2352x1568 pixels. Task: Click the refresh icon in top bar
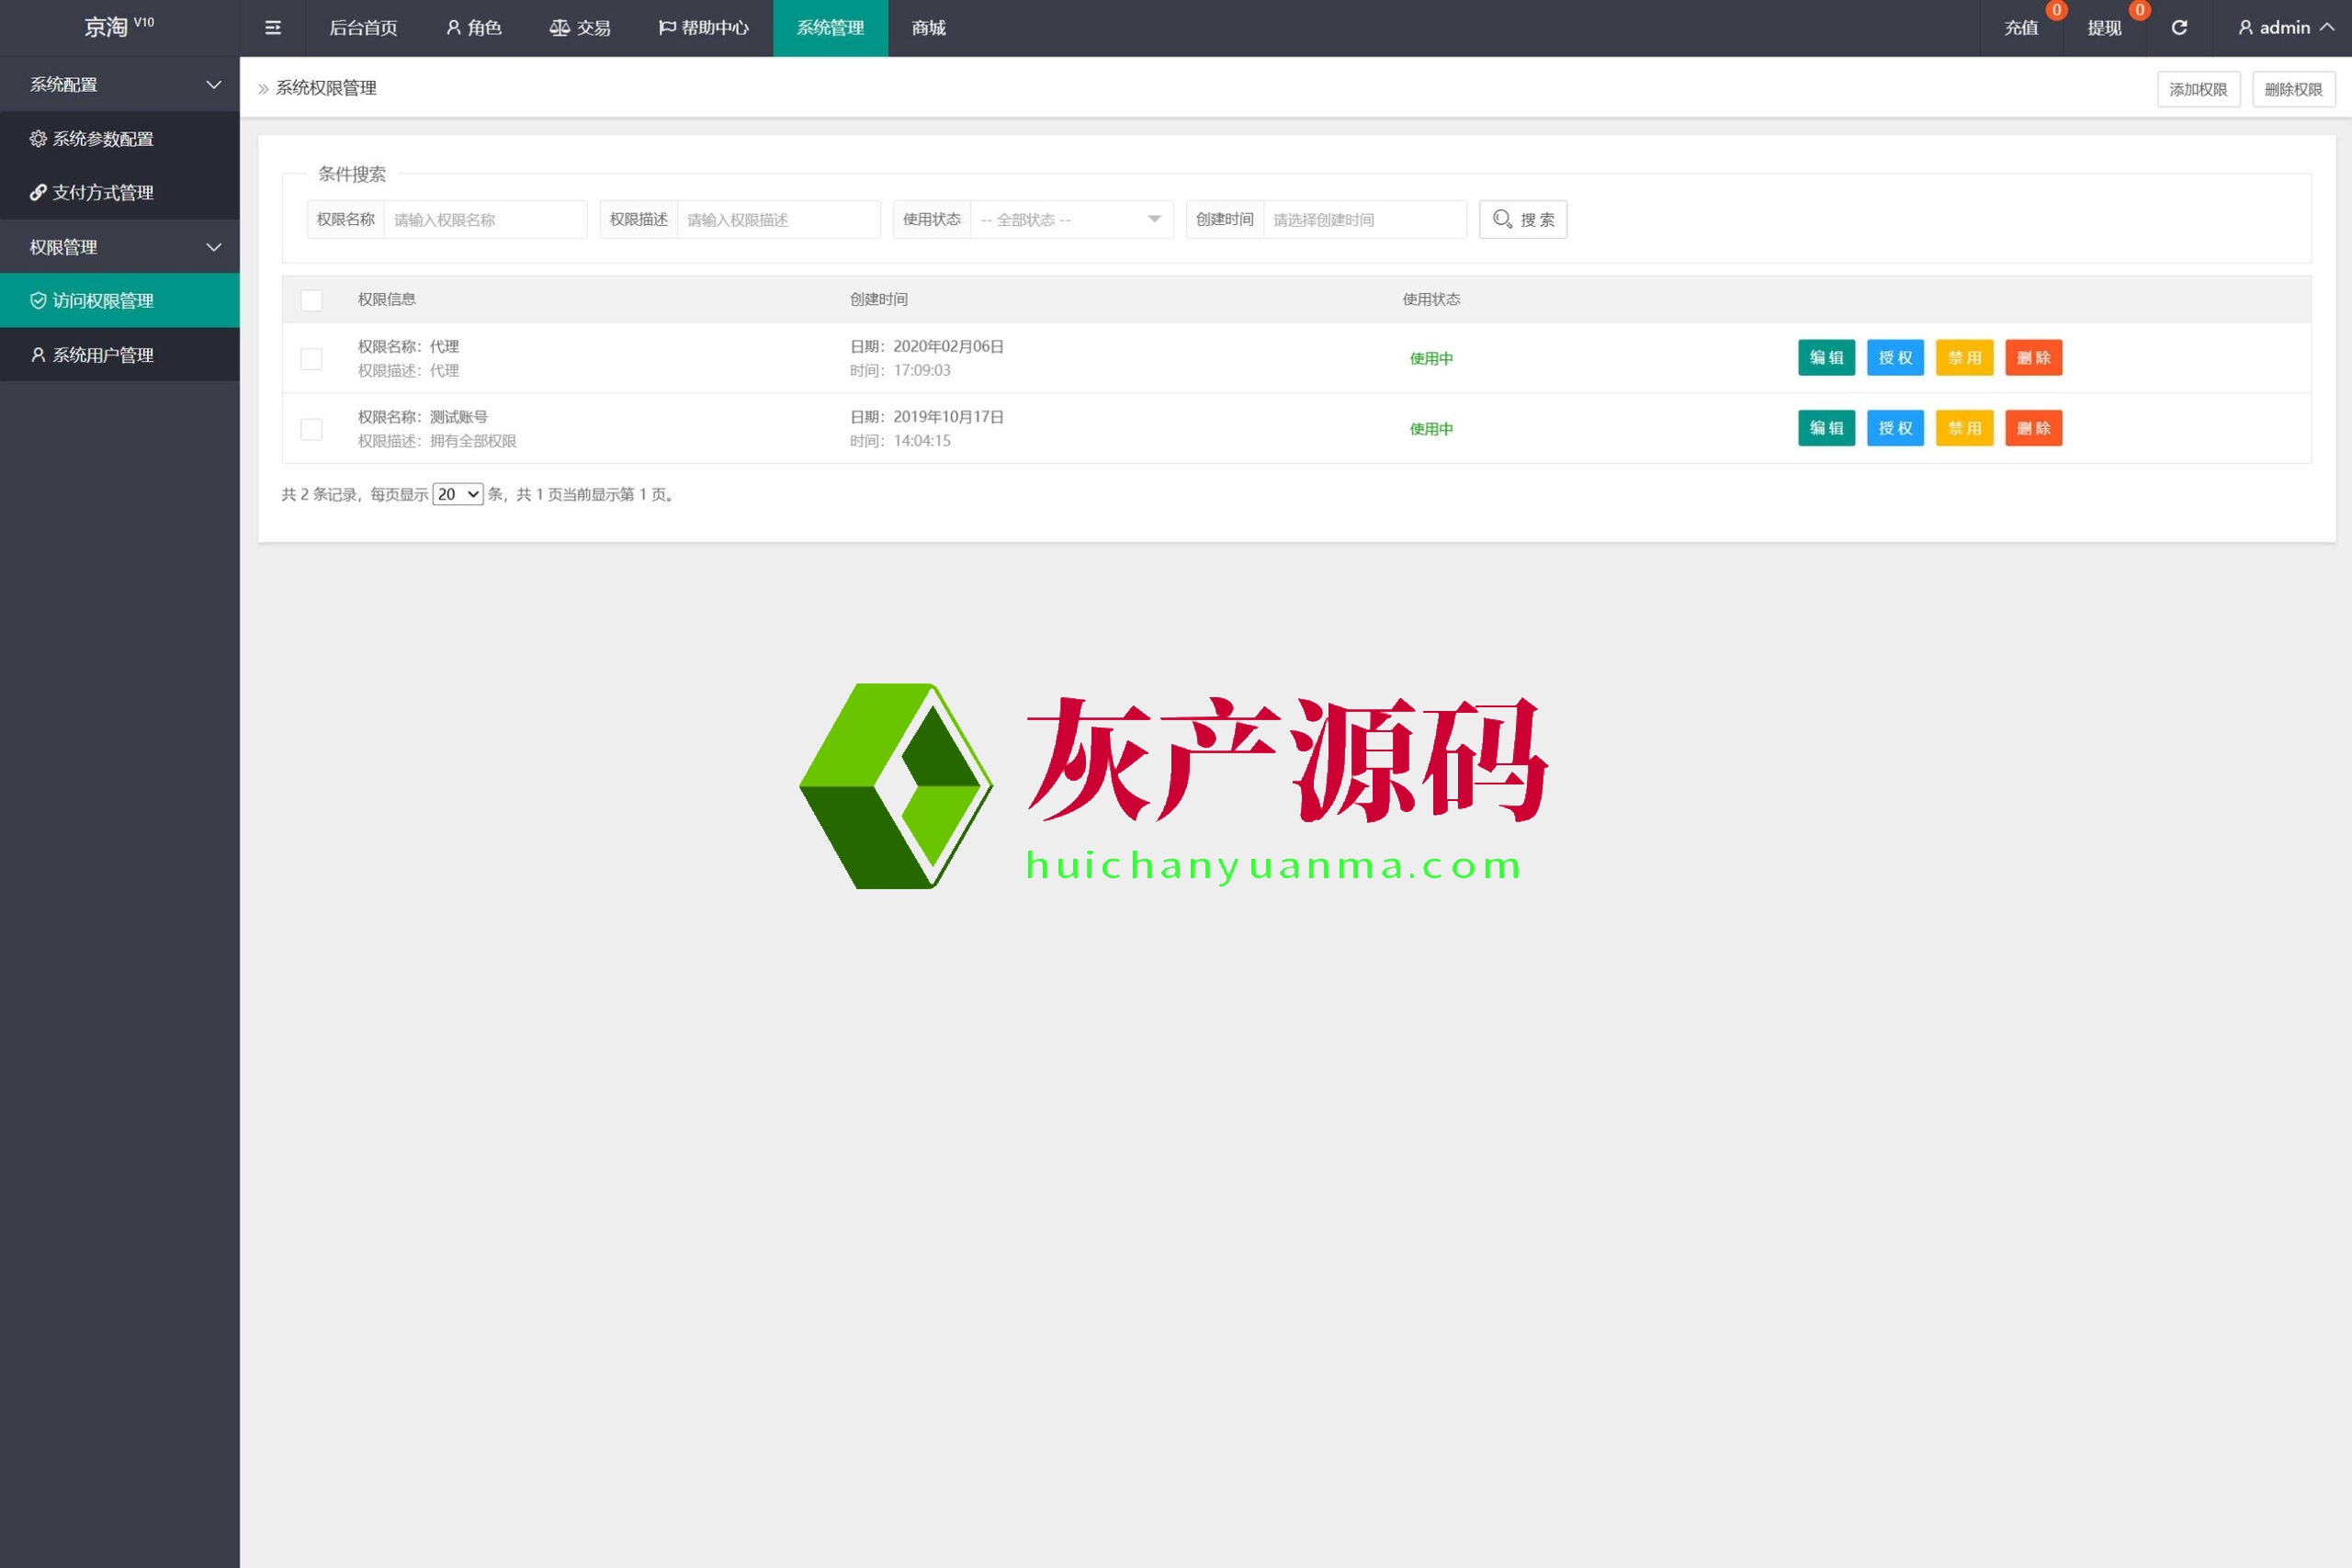tap(2179, 28)
